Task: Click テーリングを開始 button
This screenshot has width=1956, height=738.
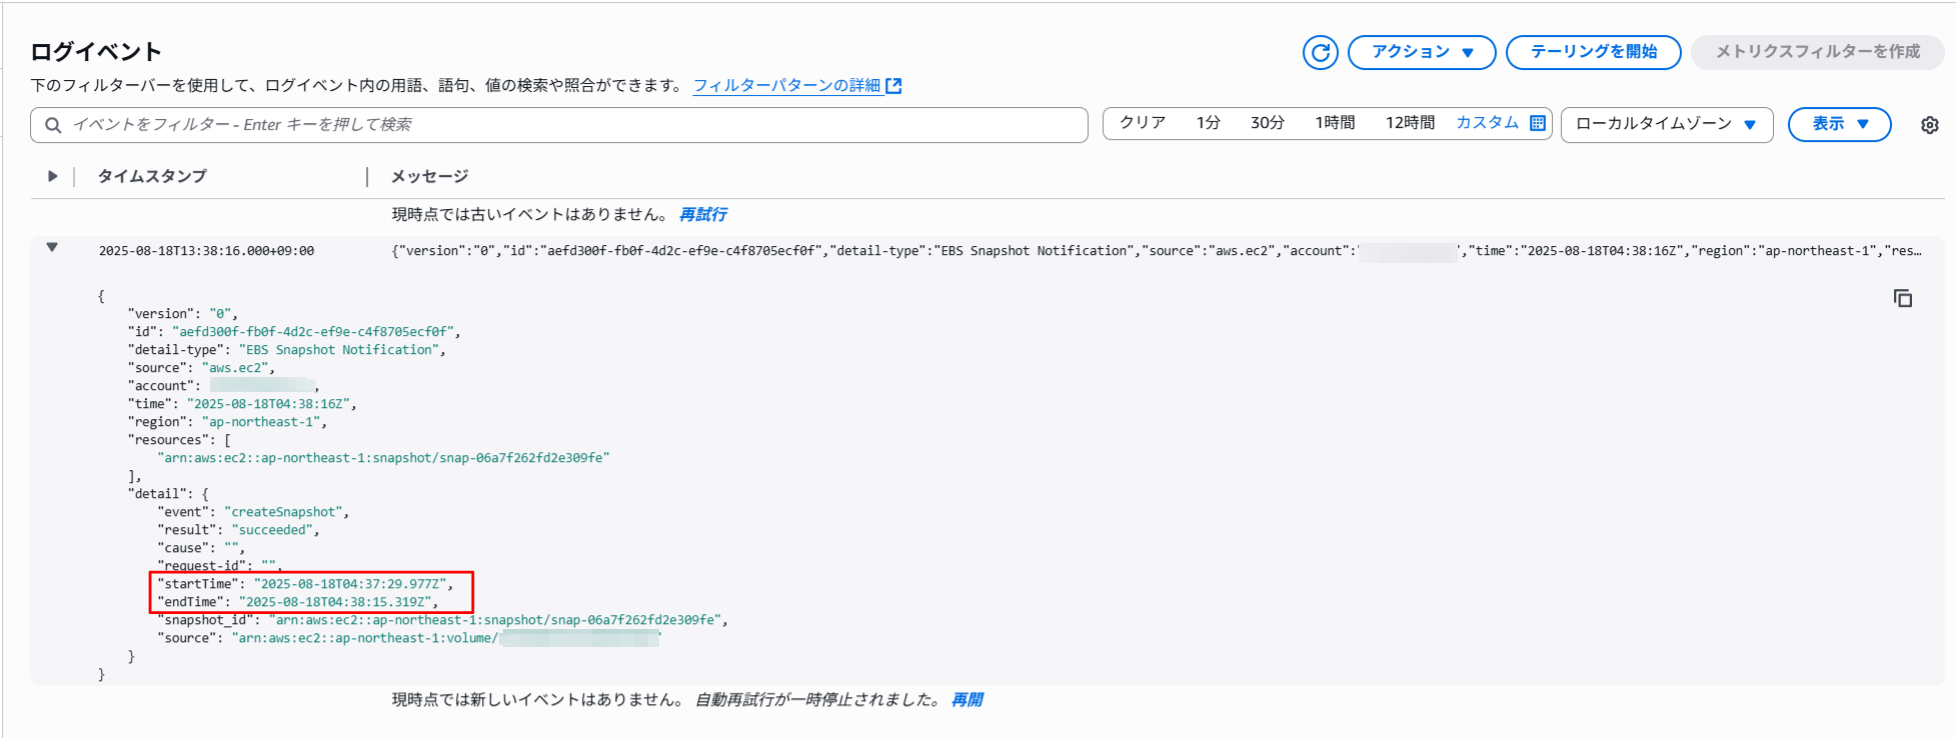Action: point(1593,52)
